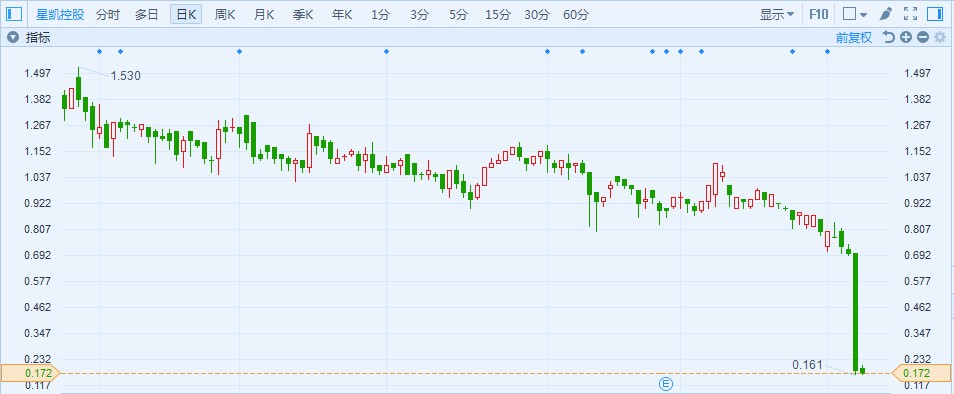Zoom in the chart with plus icon

click(906, 38)
